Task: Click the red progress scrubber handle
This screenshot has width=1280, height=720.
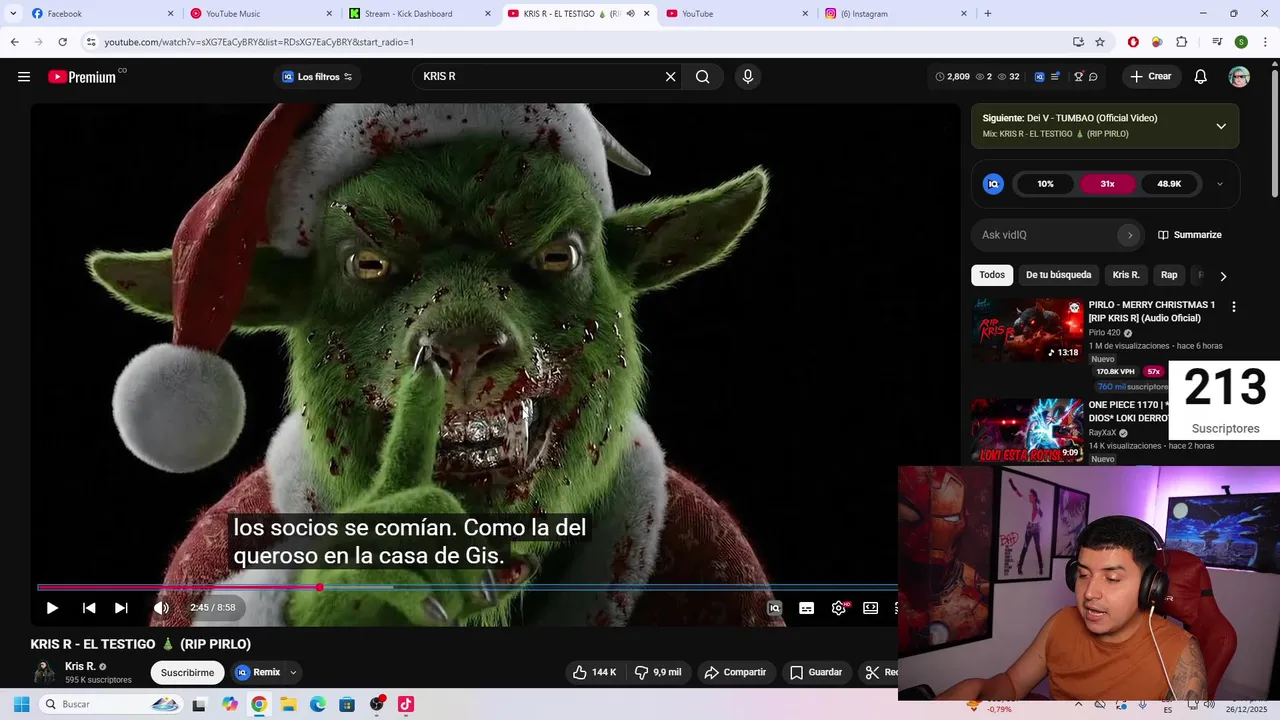Action: click(320, 587)
